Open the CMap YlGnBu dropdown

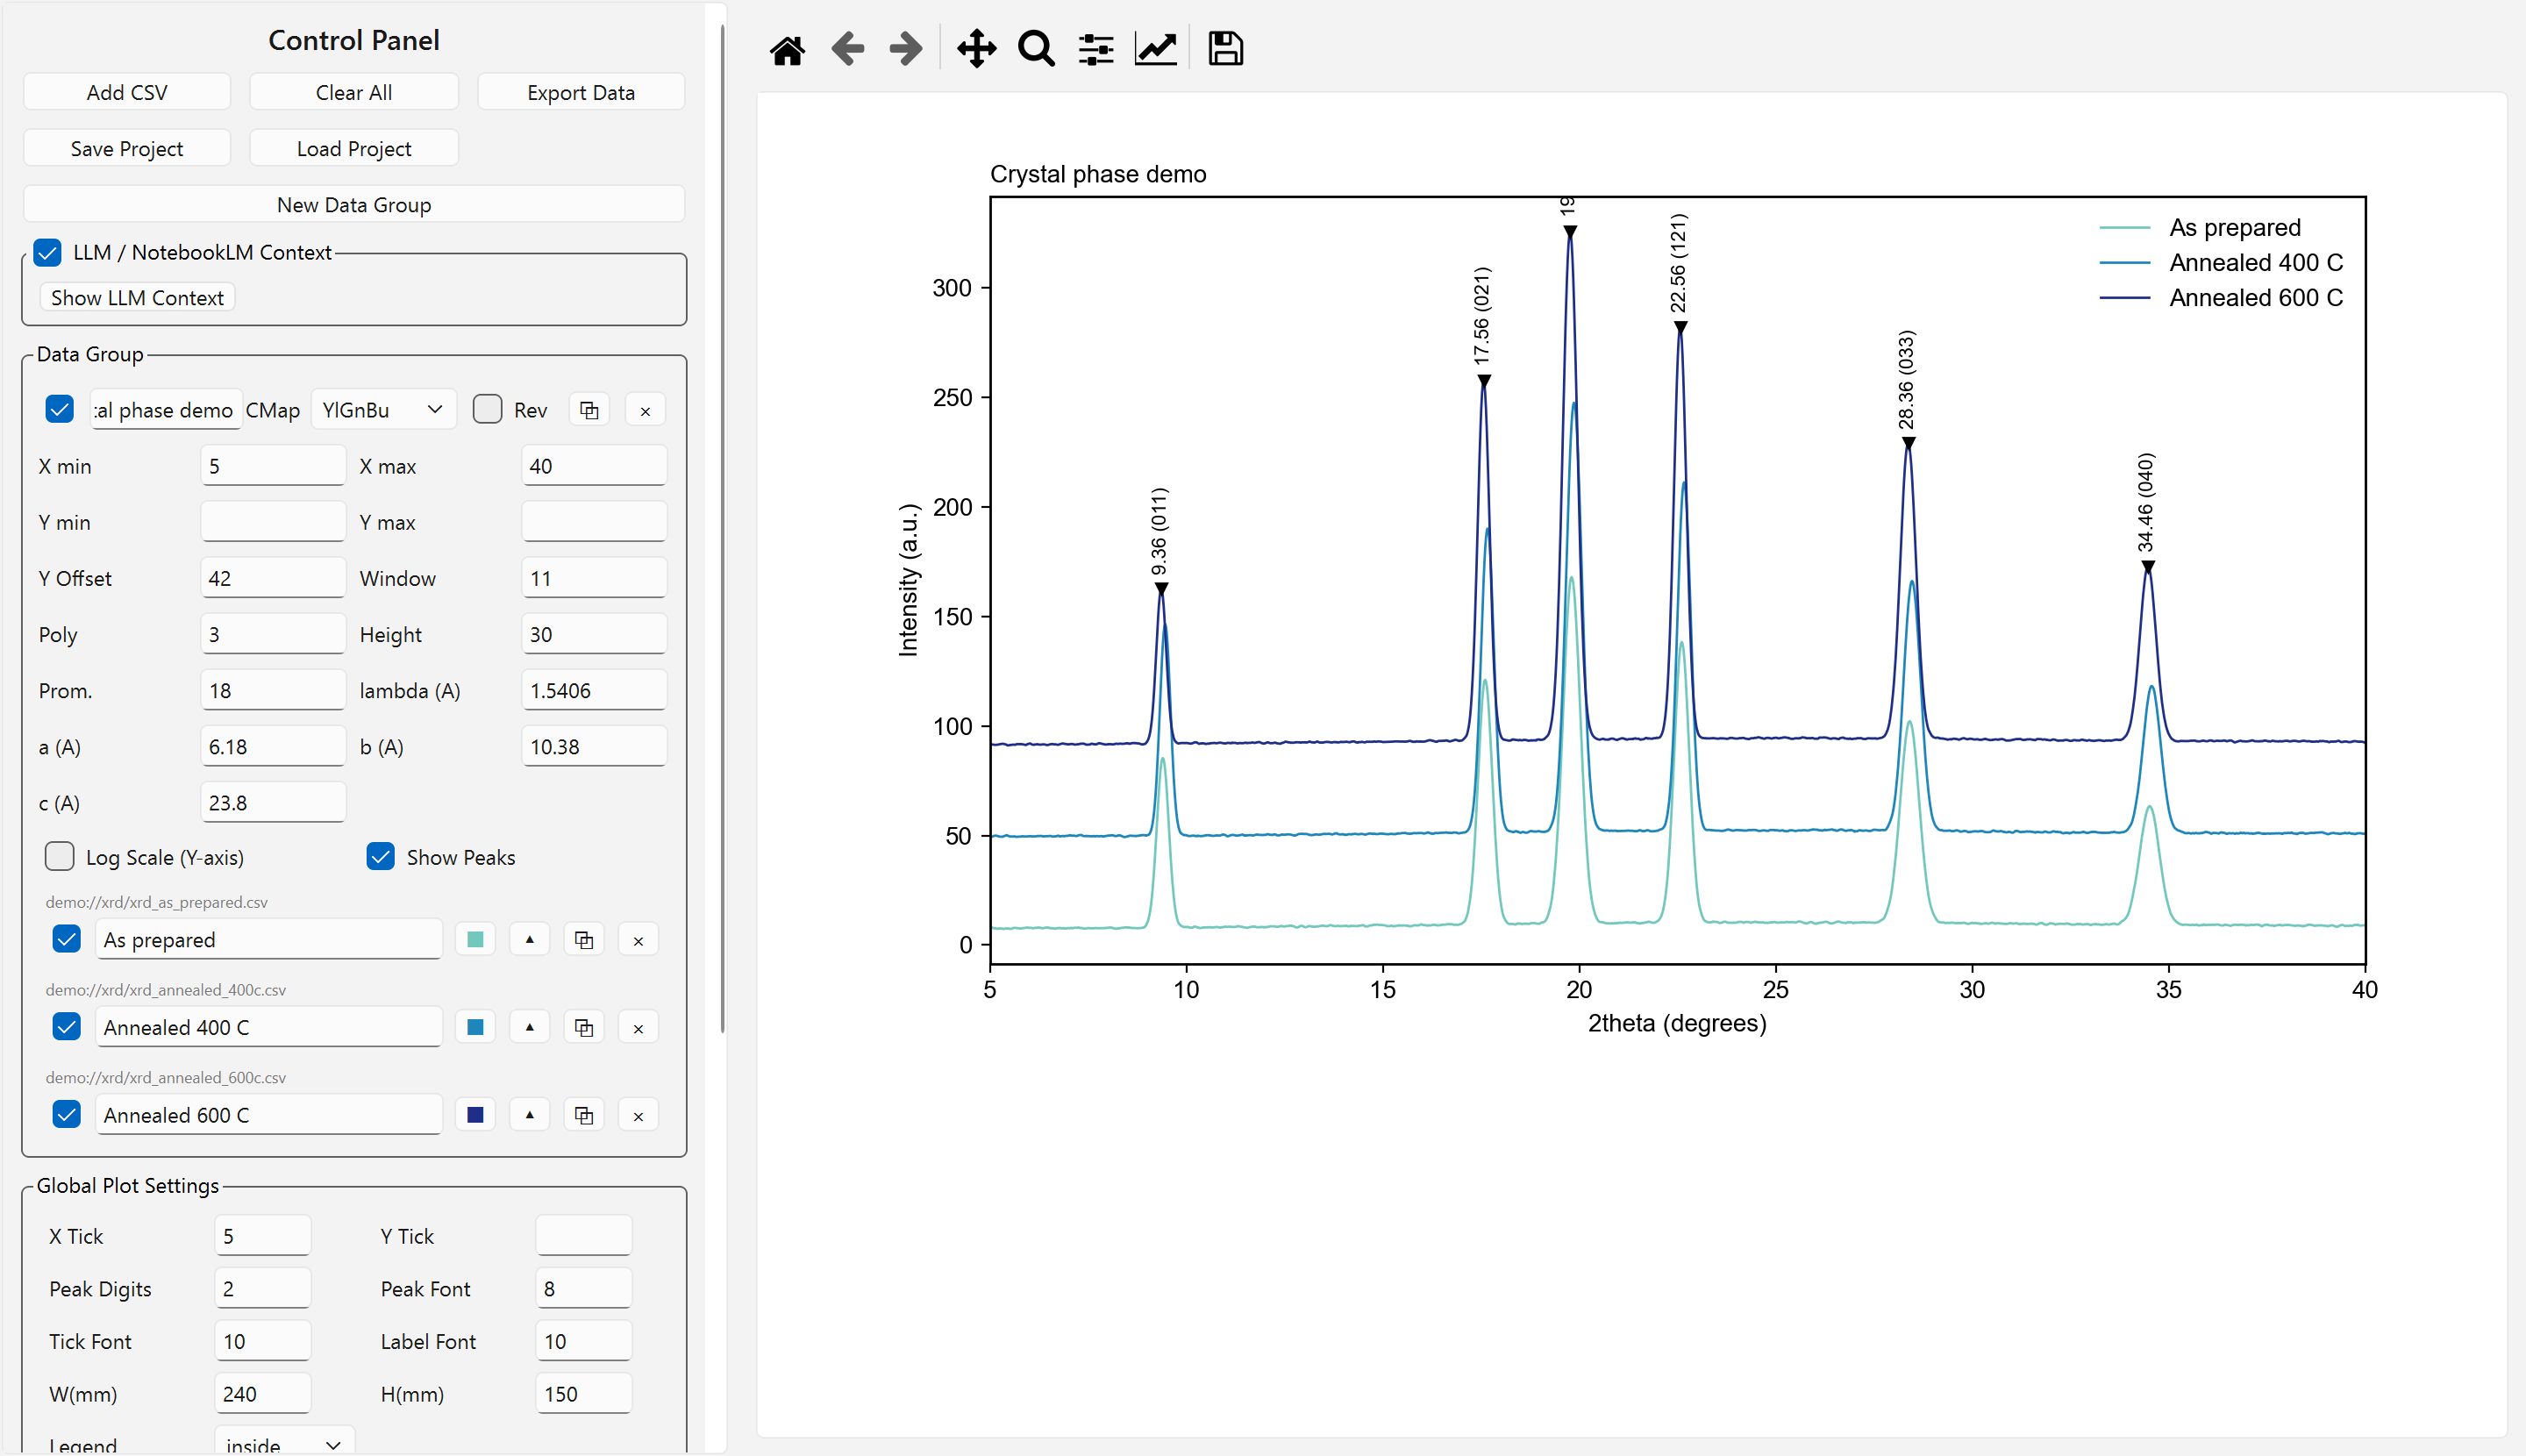tap(384, 410)
